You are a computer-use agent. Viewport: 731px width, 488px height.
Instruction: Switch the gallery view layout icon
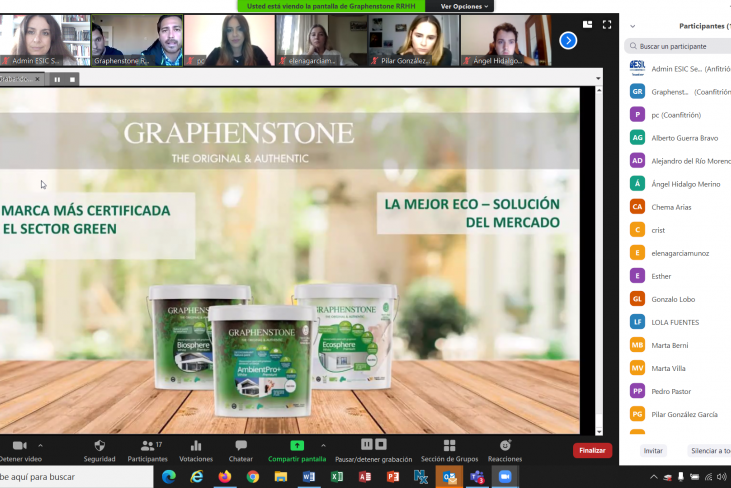pos(588,25)
